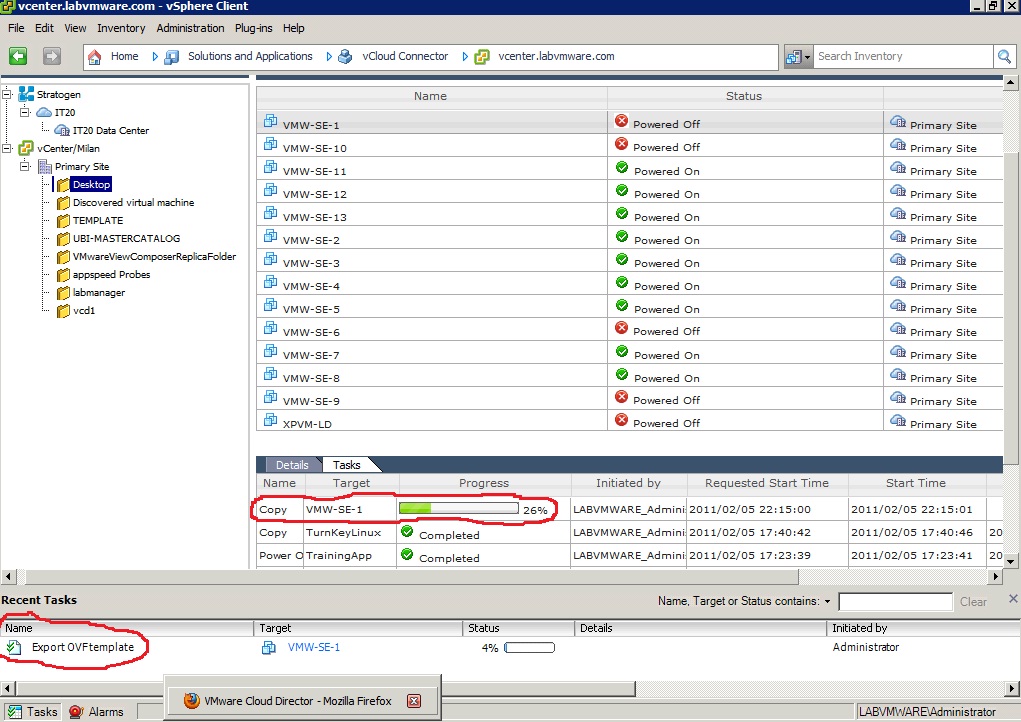Collapse the Primary Site tree node
Image resolution: width=1021 pixels, height=722 pixels.
pos(25,166)
